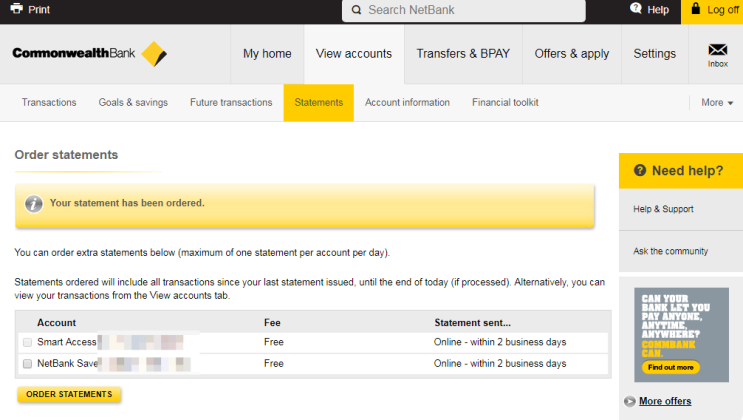743x420 pixels.
Task: Click the CommBank Can advertisement banner
Action: coord(681,335)
